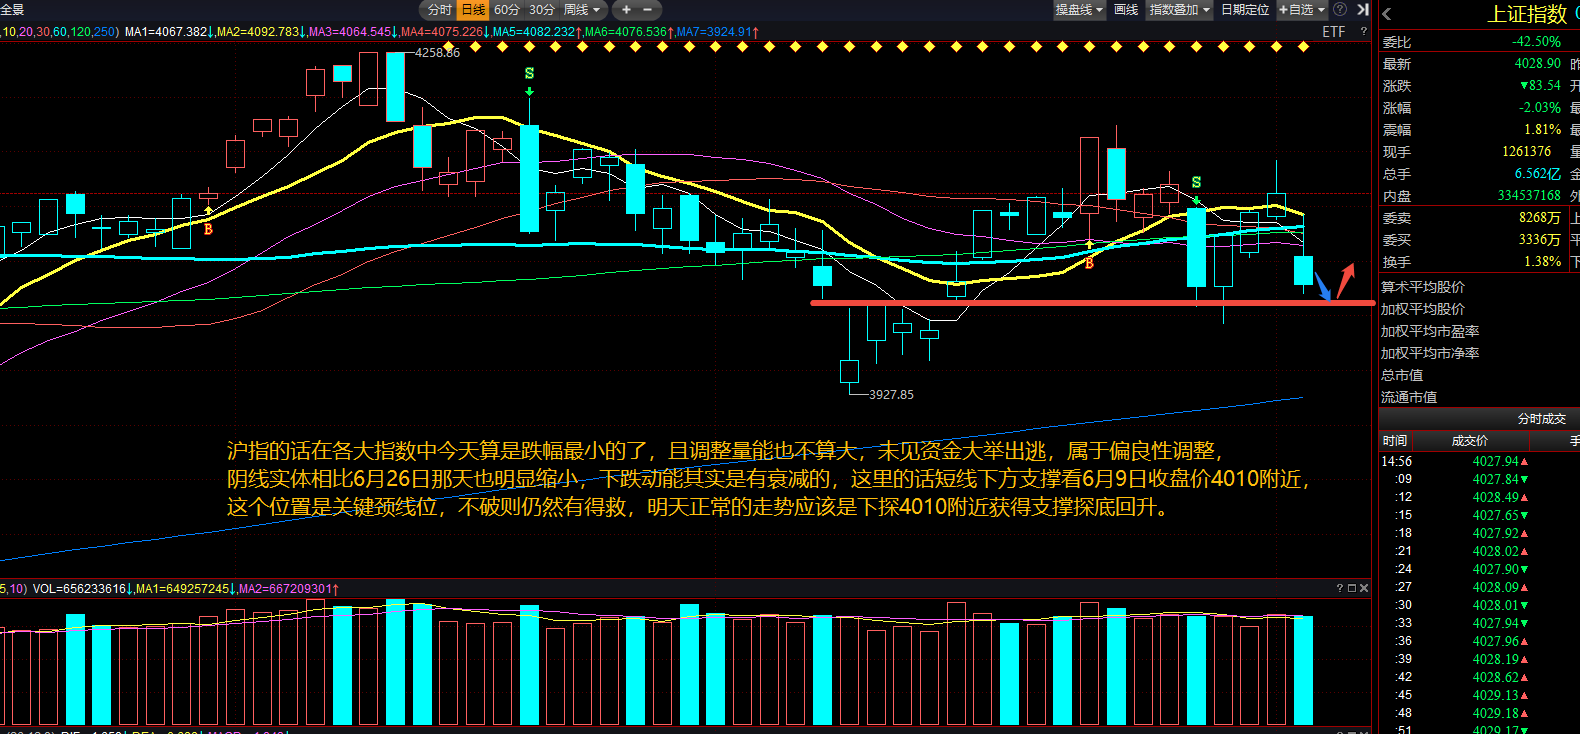Screen dimensions: 1580x734
Task: Click trade row at :45 showing 4029.13
Action: click(x=1480, y=695)
